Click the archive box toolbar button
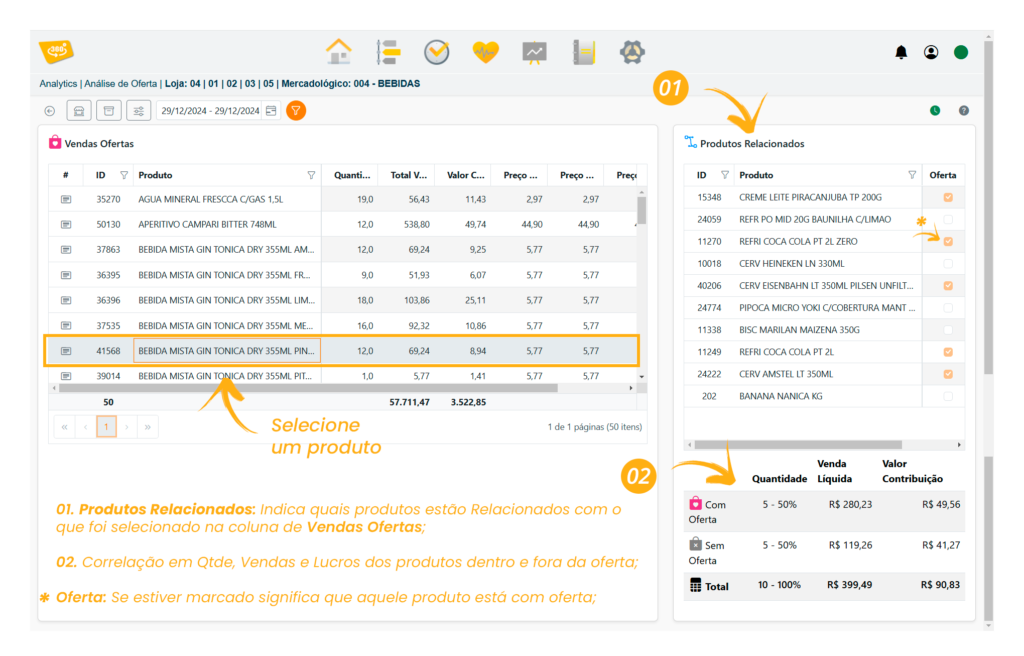 (x=109, y=111)
